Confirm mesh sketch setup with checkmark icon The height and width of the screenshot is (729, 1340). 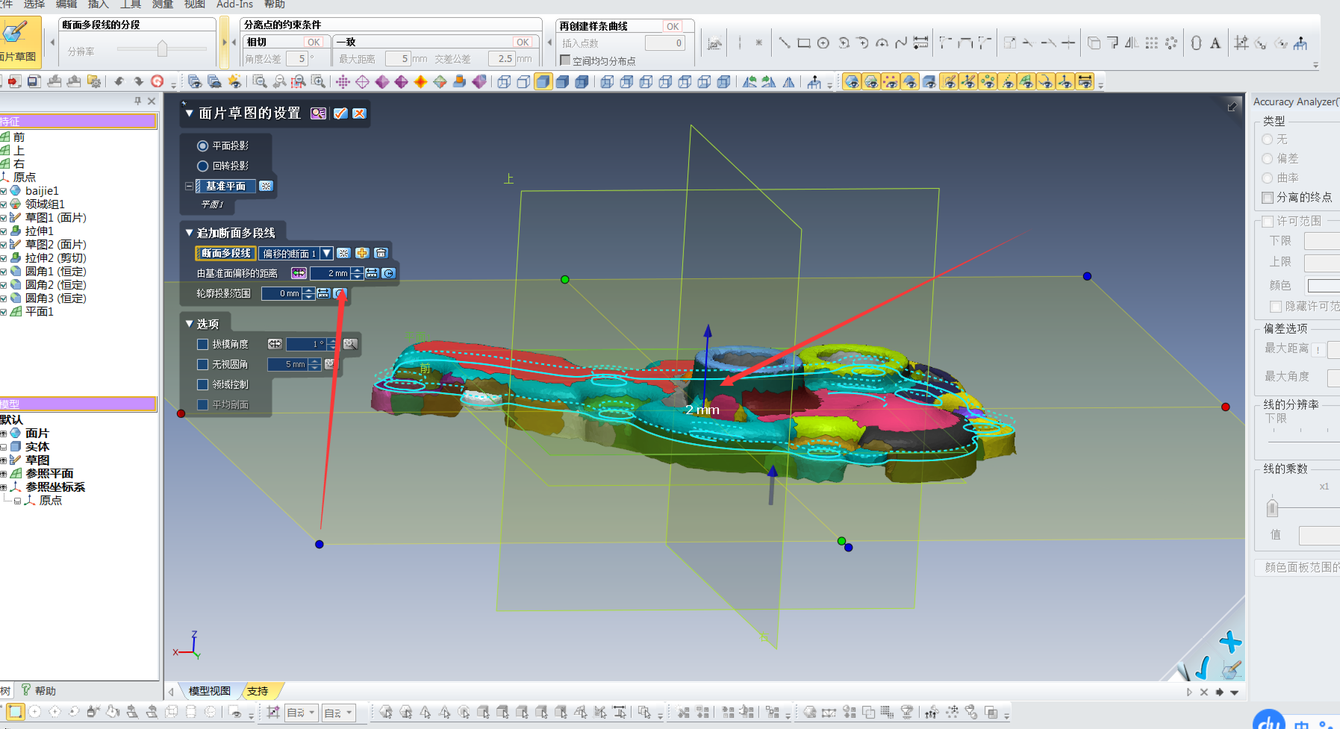click(340, 113)
